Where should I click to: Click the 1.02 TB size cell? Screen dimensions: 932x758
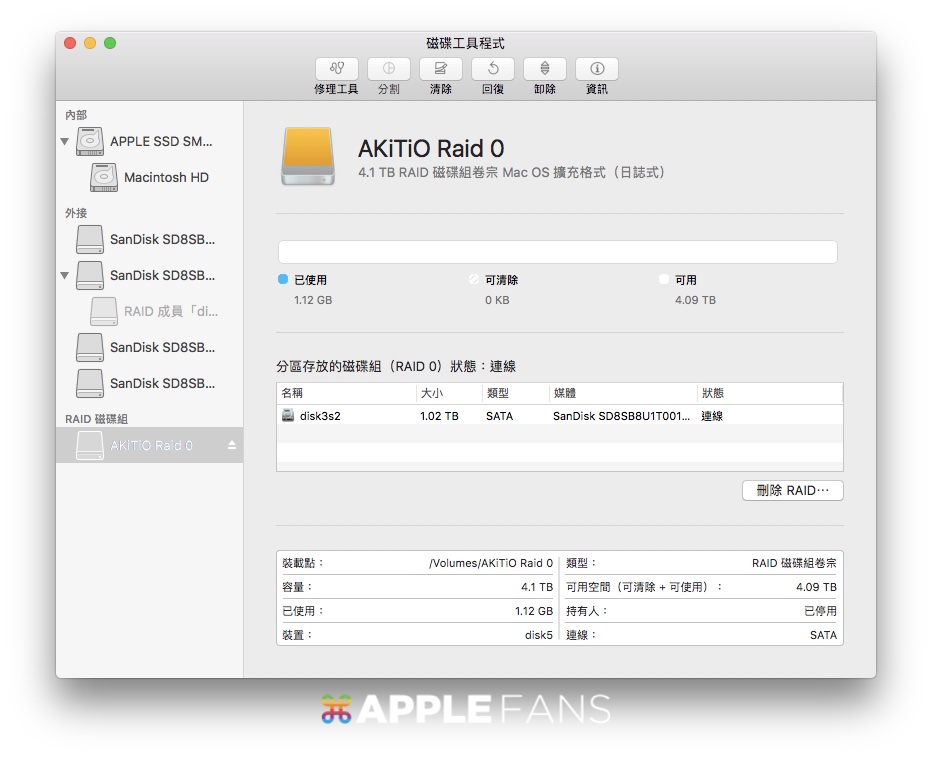pos(439,416)
